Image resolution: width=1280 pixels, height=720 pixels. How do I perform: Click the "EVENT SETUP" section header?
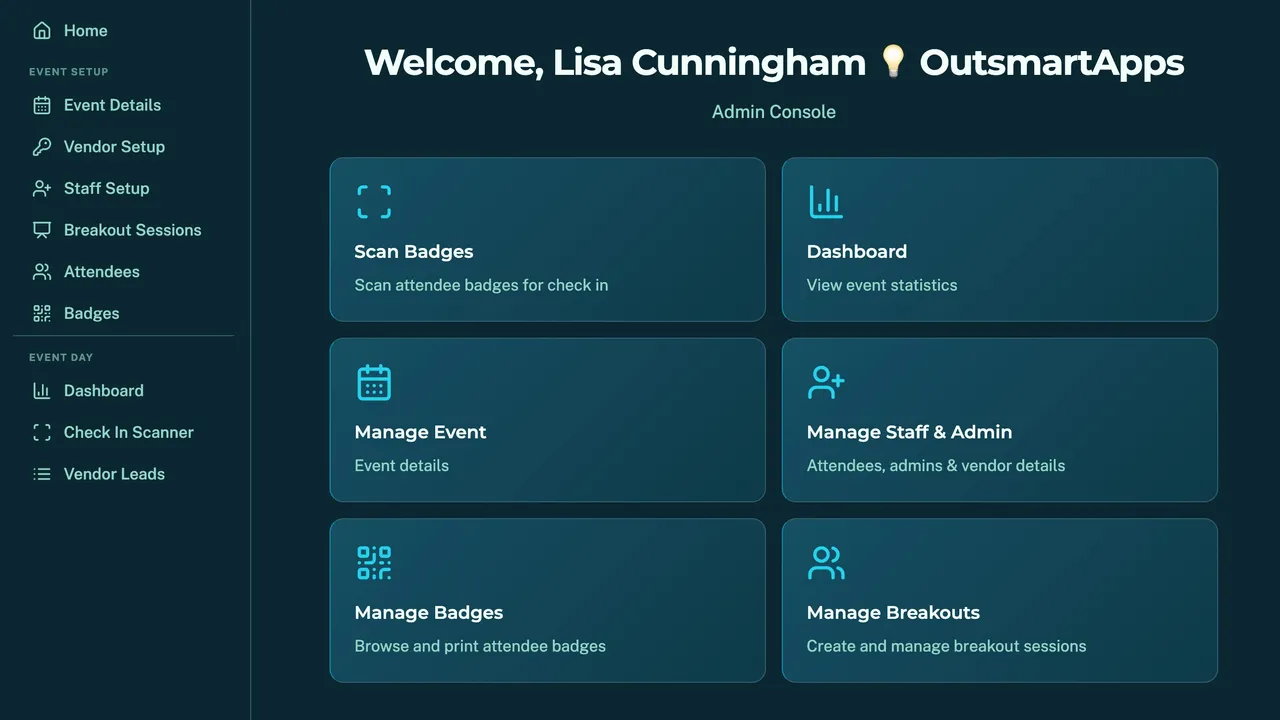point(69,72)
